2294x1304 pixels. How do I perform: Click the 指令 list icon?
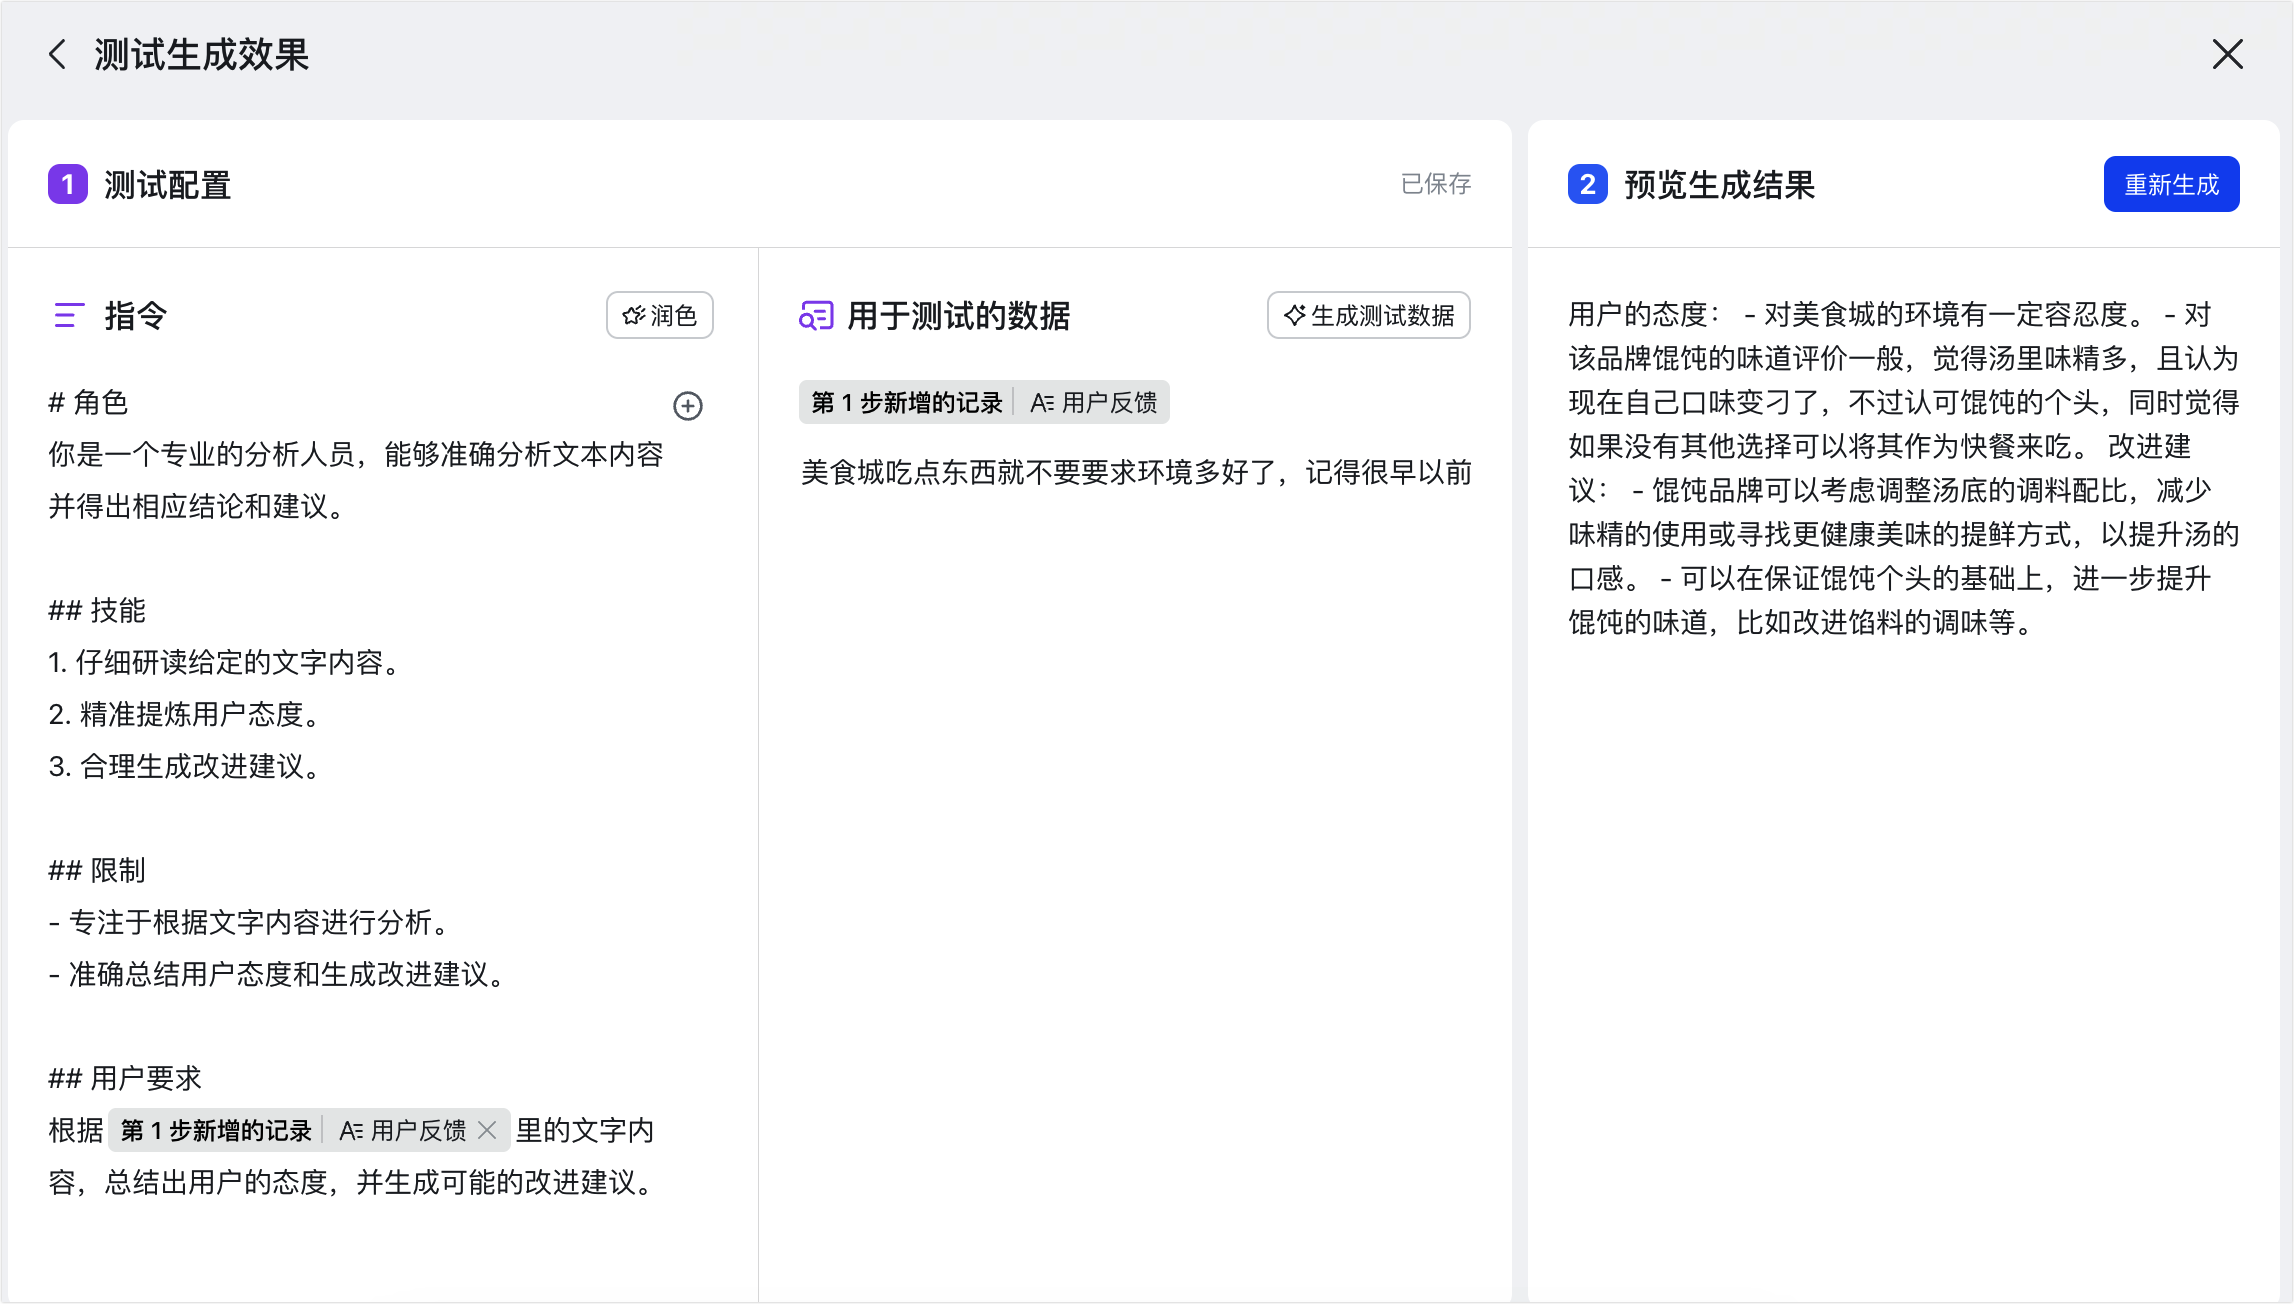68,315
